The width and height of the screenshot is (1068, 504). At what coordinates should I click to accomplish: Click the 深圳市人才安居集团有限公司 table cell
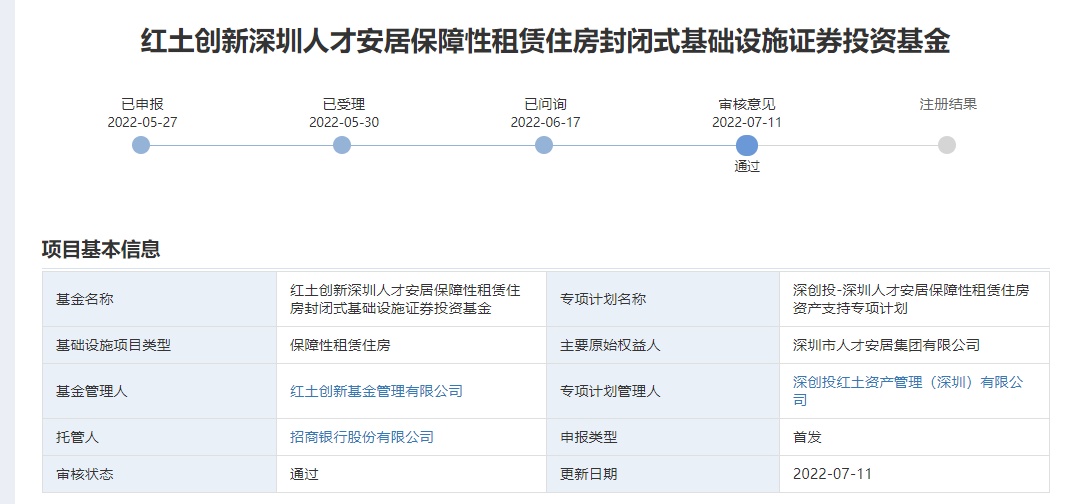click(886, 345)
